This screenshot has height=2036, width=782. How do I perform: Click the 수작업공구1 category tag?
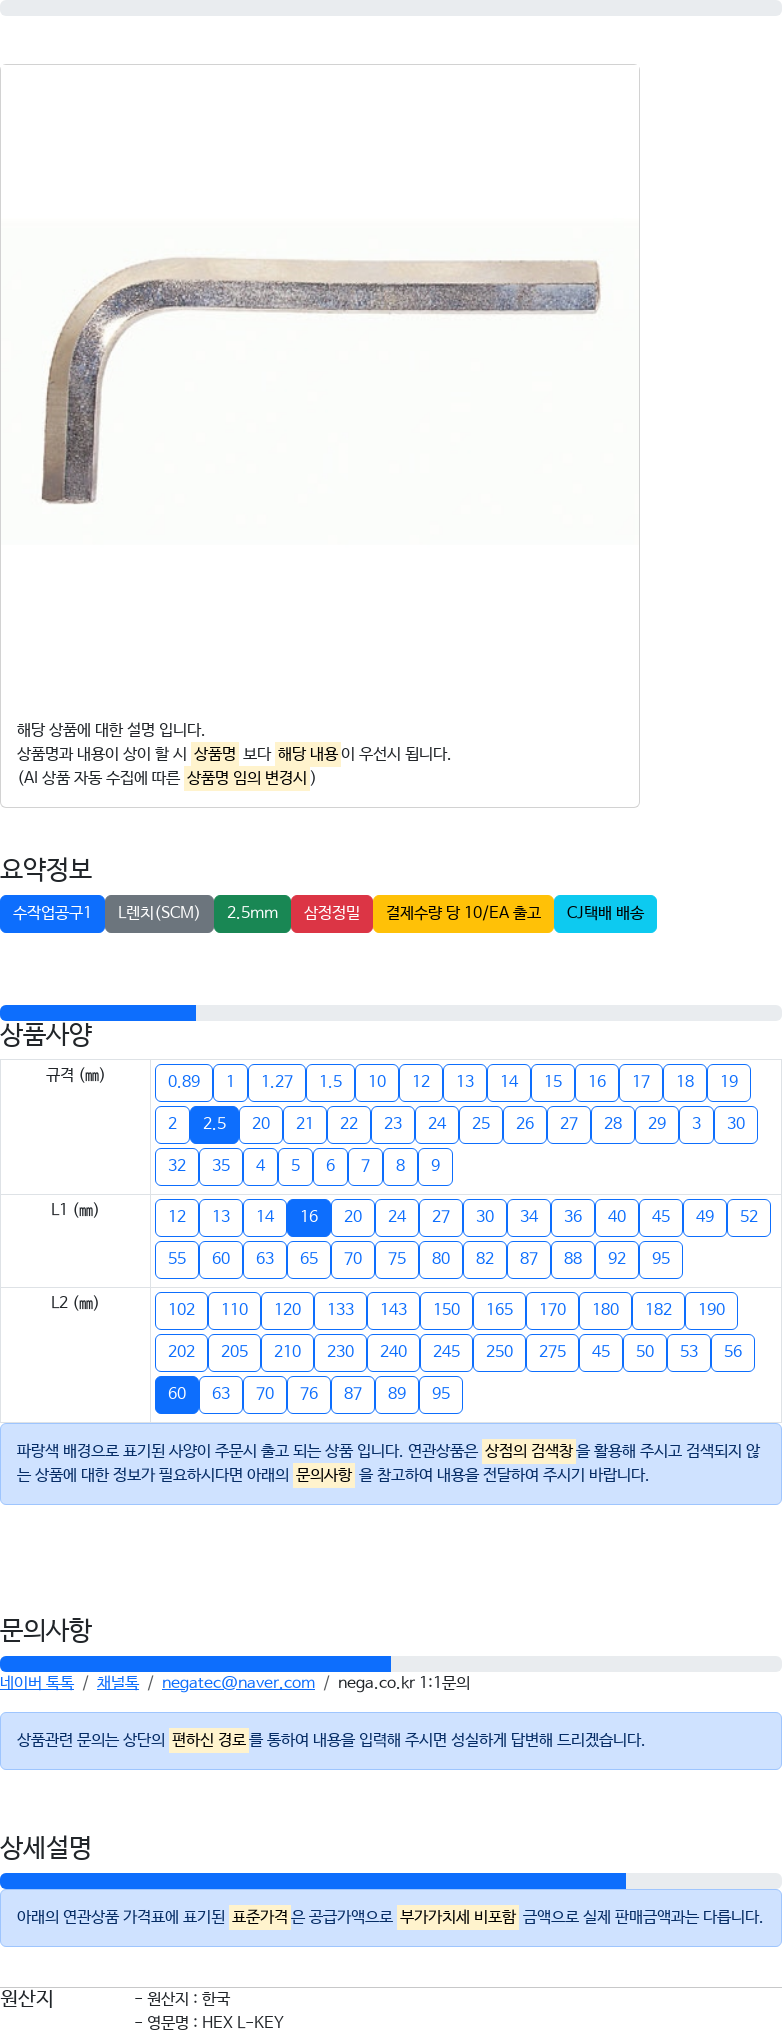coord(52,914)
